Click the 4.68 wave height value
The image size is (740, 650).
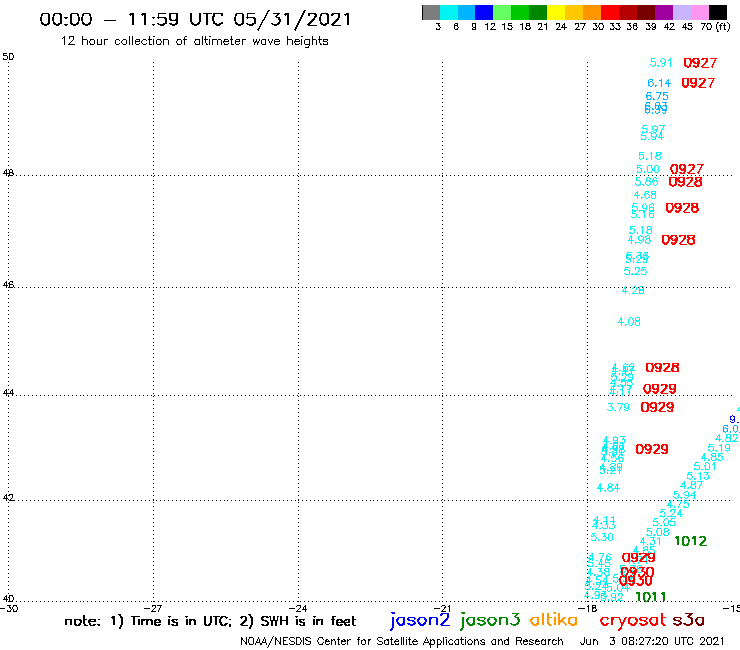pos(645,194)
